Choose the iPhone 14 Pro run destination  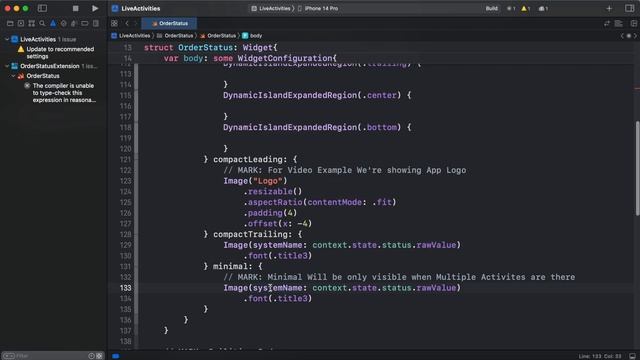coord(318,8)
